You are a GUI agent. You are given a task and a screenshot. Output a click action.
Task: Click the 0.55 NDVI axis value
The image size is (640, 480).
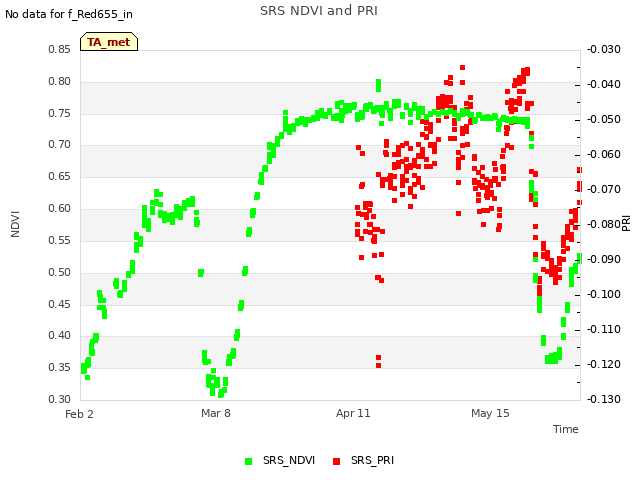click(x=60, y=240)
